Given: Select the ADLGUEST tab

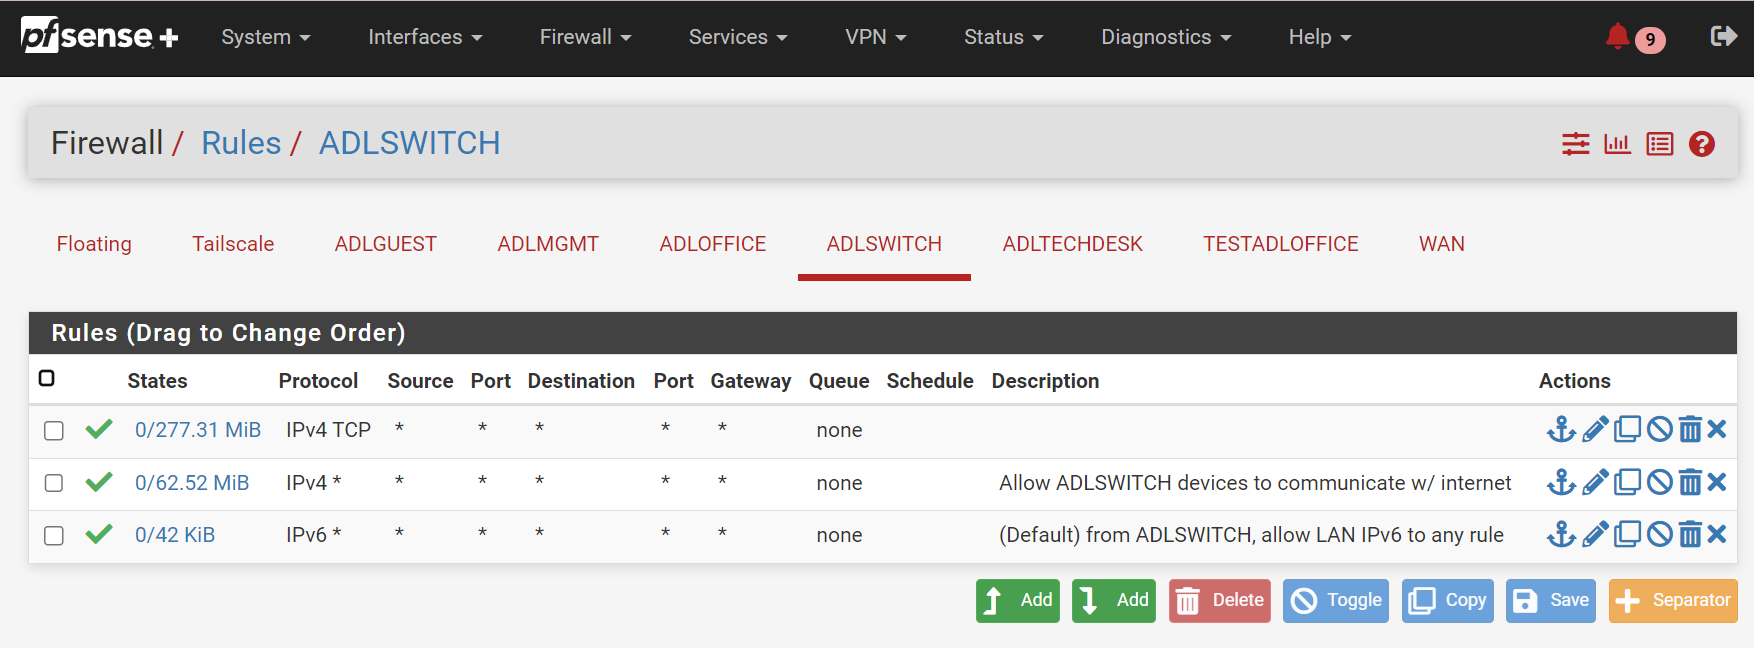Looking at the screenshot, I should point(385,244).
